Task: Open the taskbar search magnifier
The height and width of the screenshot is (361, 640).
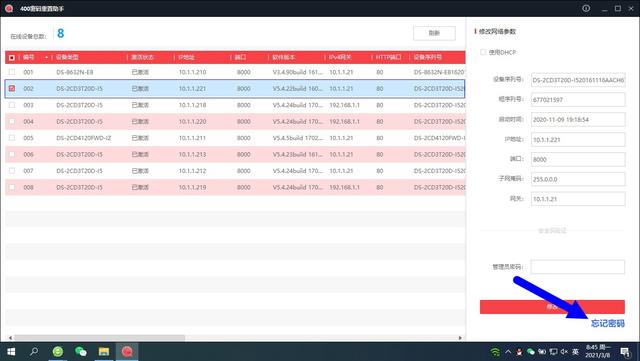Action: point(34,352)
